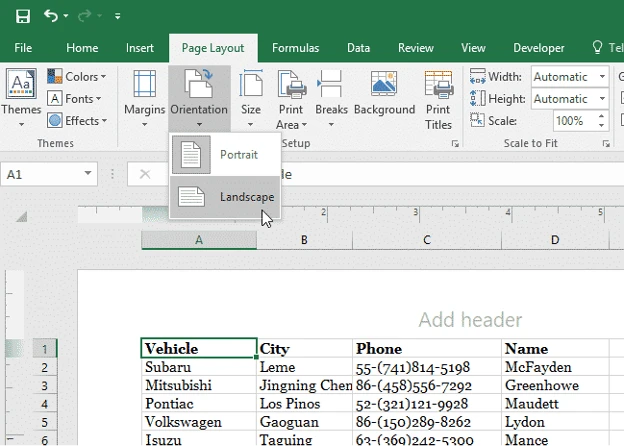Image resolution: width=624 pixels, height=446 pixels.
Task: Open the Themes gallery button
Action: pos(21,98)
